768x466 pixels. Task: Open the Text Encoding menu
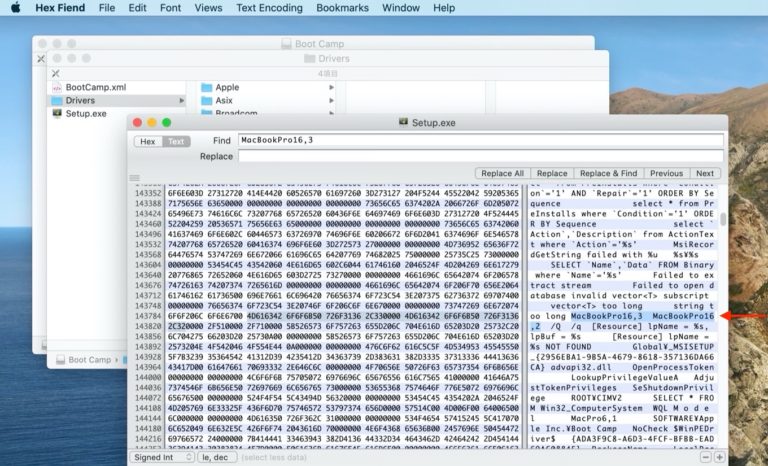(x=269, y=8)
